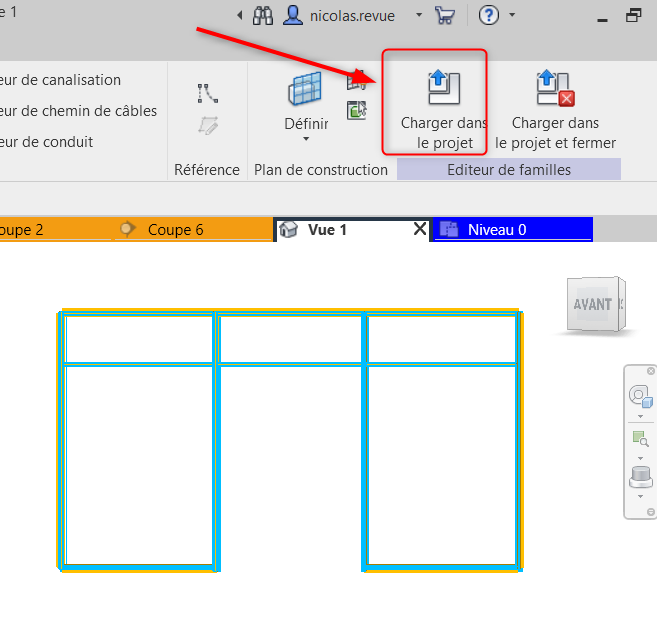The width and height of the screenshot is (657, 620).
Task: Click the Référence panel label
Action: (207, 170)
